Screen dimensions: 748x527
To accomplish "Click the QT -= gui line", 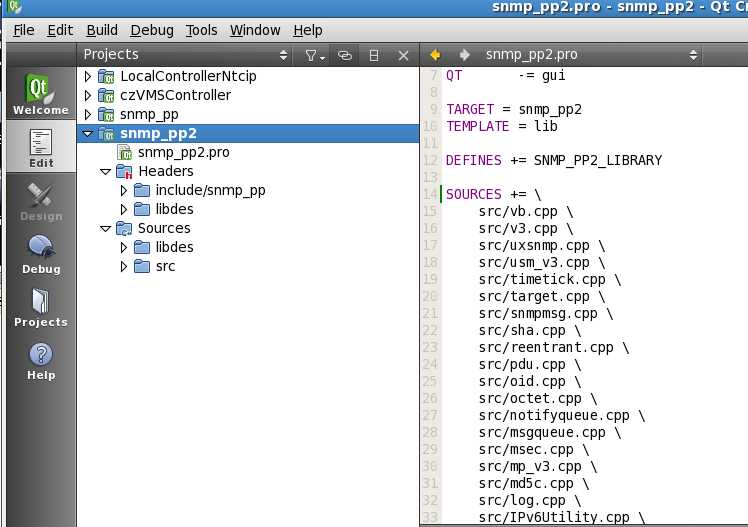I will point(506,75).
